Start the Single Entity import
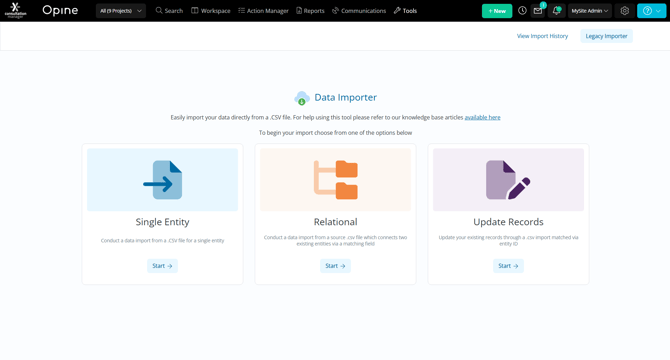Viewport: 670px width, 360px height. click(x=162, y=266)
